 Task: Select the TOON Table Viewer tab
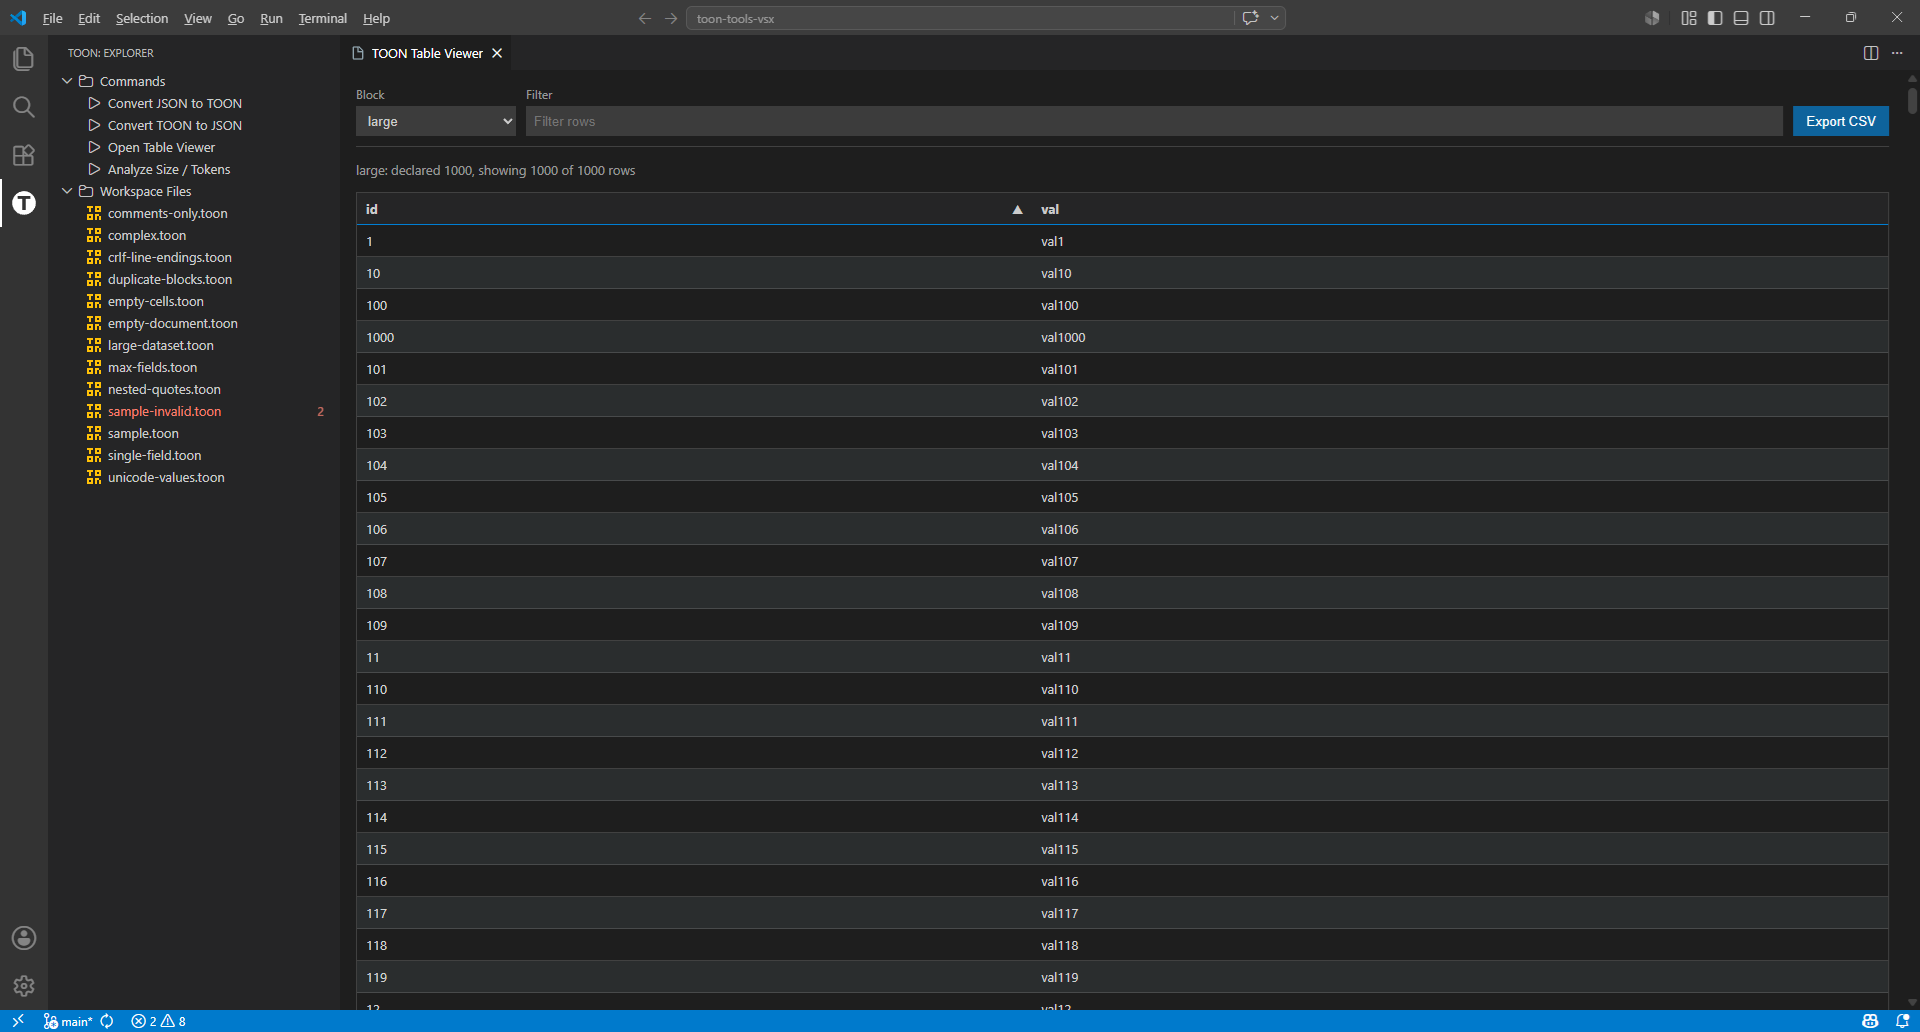[427, 53]
